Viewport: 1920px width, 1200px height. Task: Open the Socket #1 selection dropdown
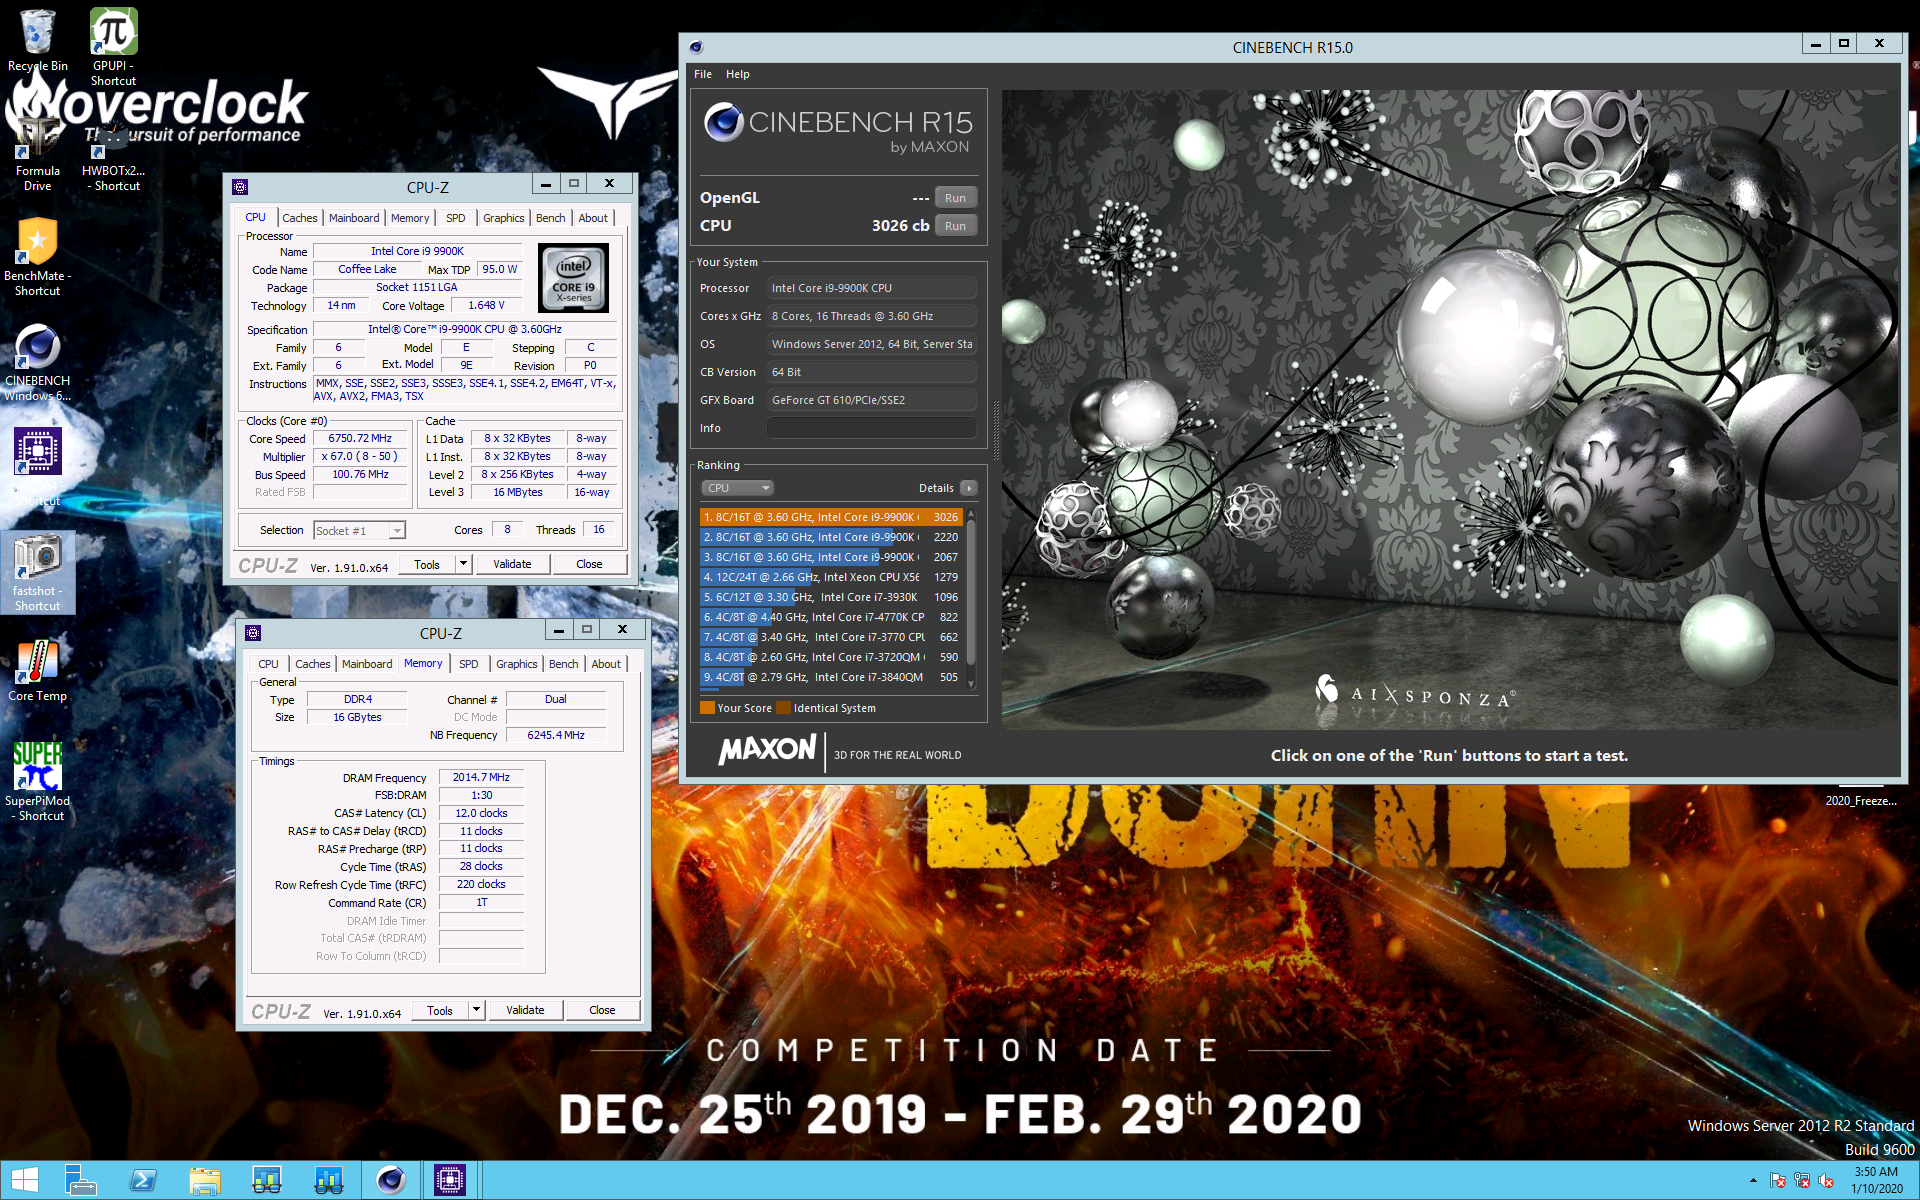(360, 530)
